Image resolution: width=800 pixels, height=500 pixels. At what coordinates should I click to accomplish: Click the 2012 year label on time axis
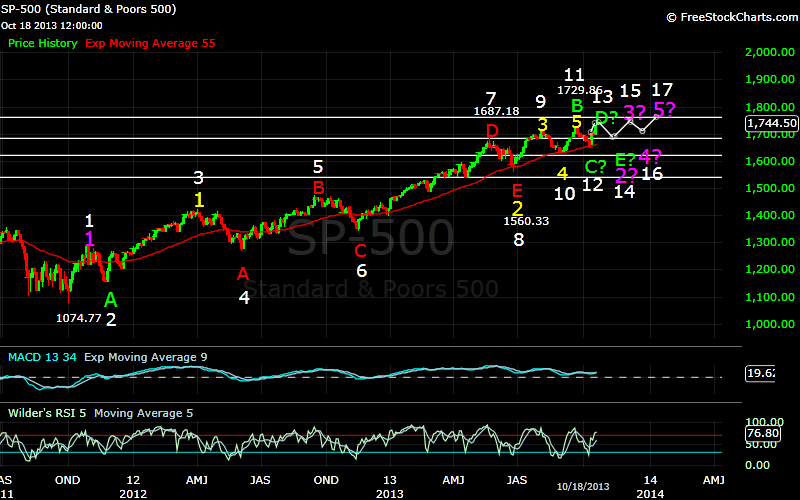coord(133,494)
